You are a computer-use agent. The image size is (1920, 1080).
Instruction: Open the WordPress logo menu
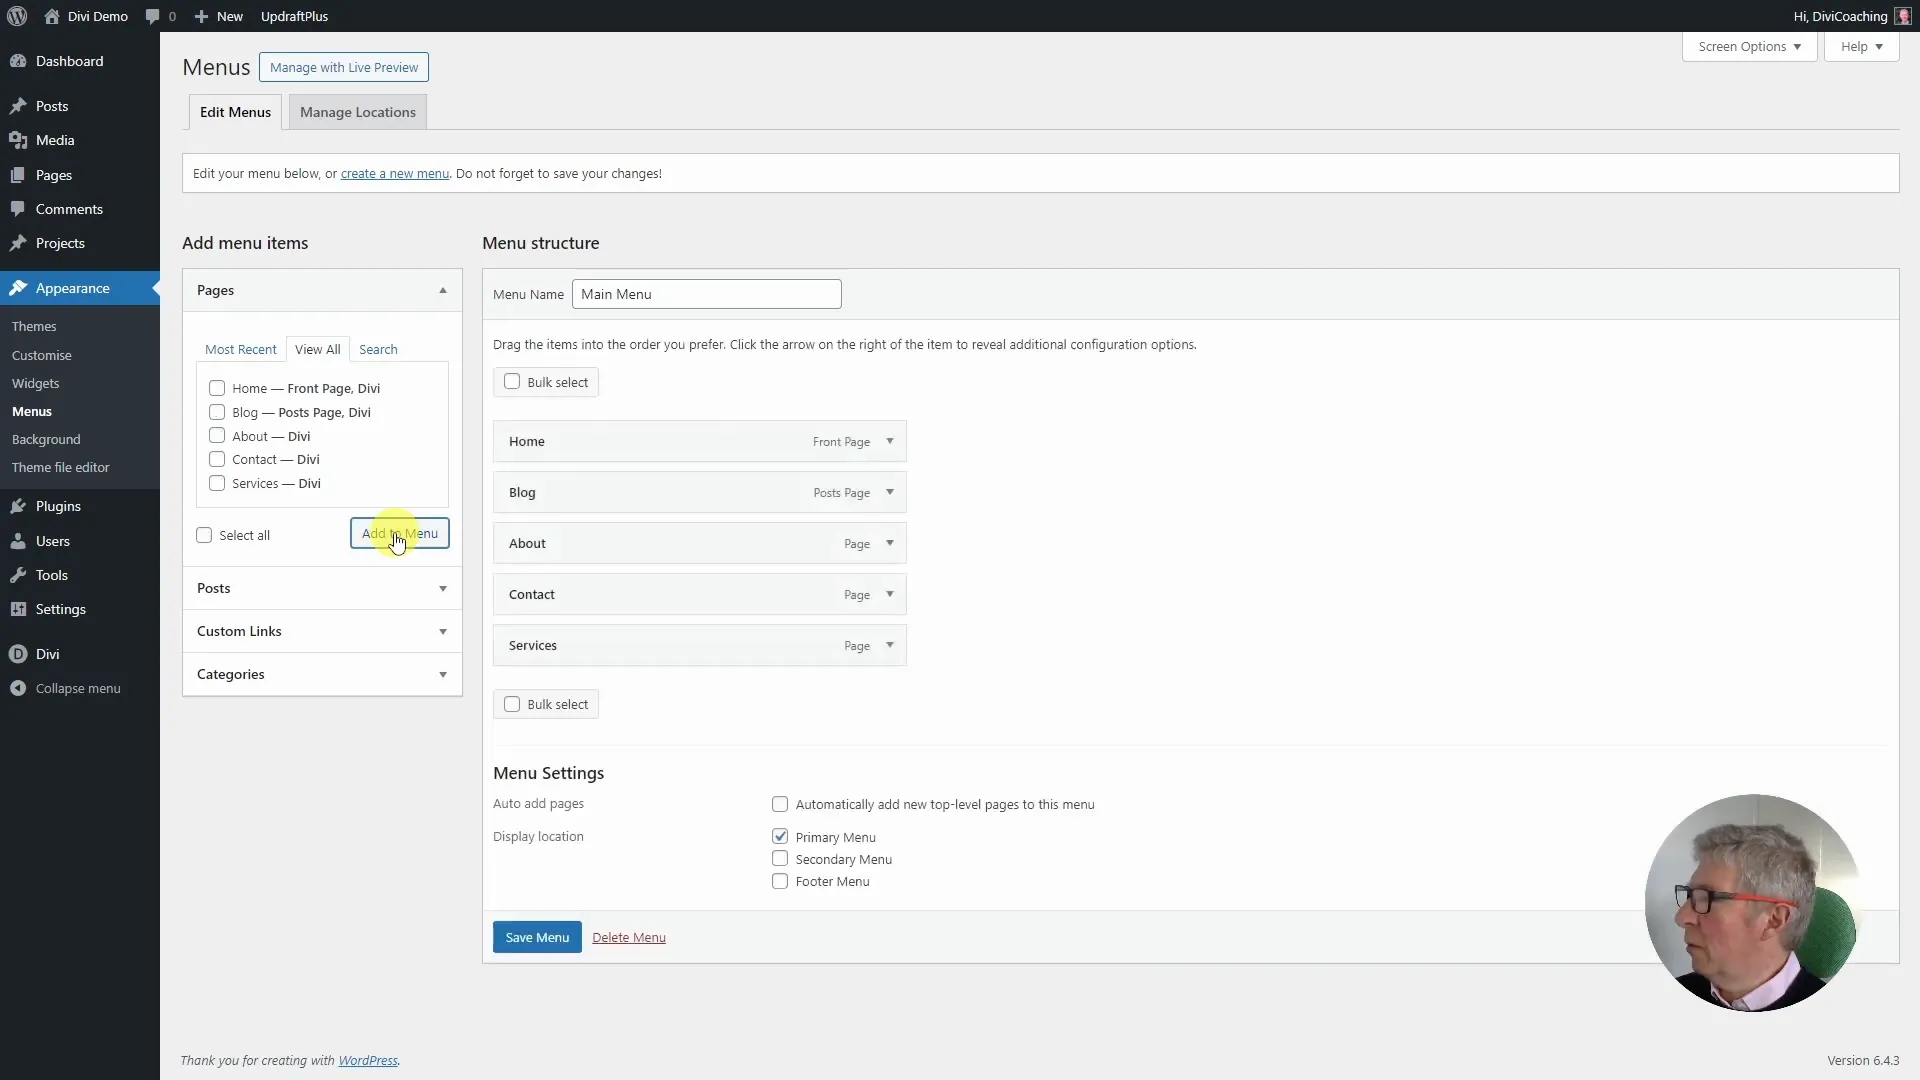pos(16,16)
